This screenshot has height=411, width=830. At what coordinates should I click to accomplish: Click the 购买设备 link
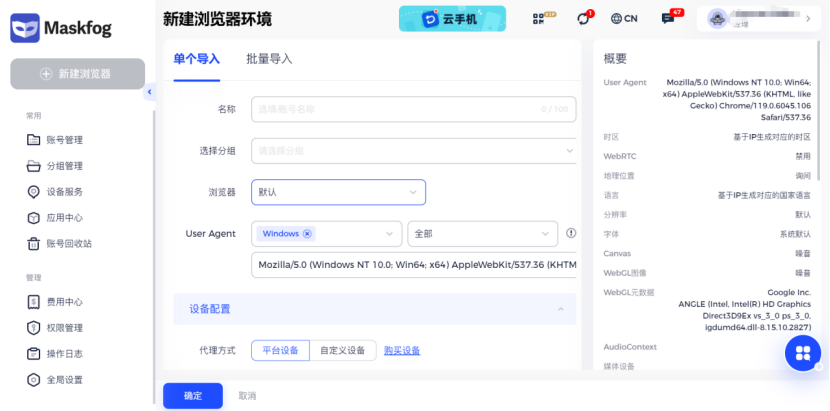click(x=402, y=351)
